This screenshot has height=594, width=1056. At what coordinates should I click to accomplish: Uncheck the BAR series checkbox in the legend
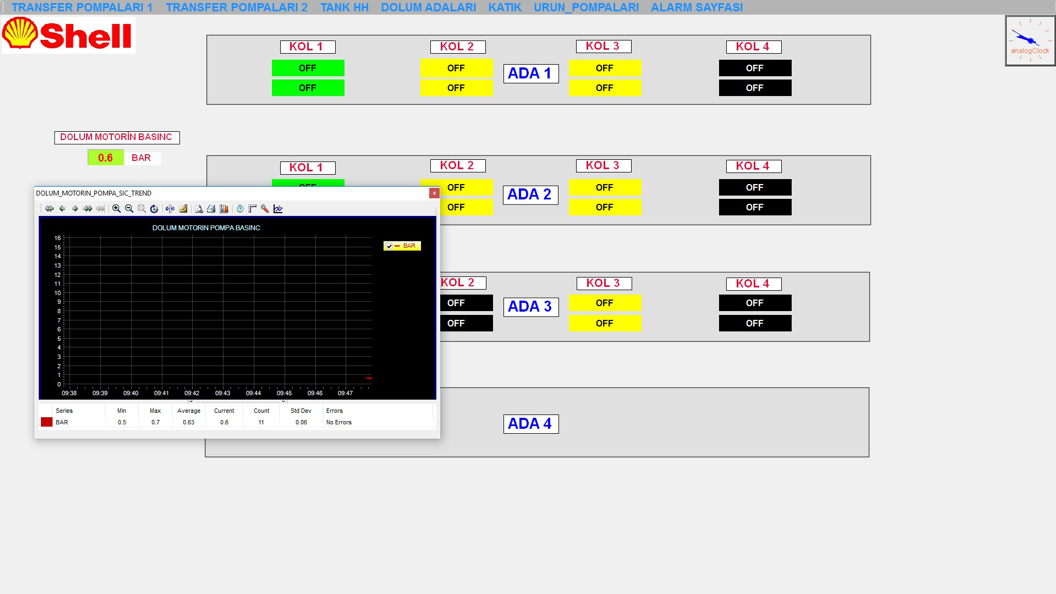point(389,246)
